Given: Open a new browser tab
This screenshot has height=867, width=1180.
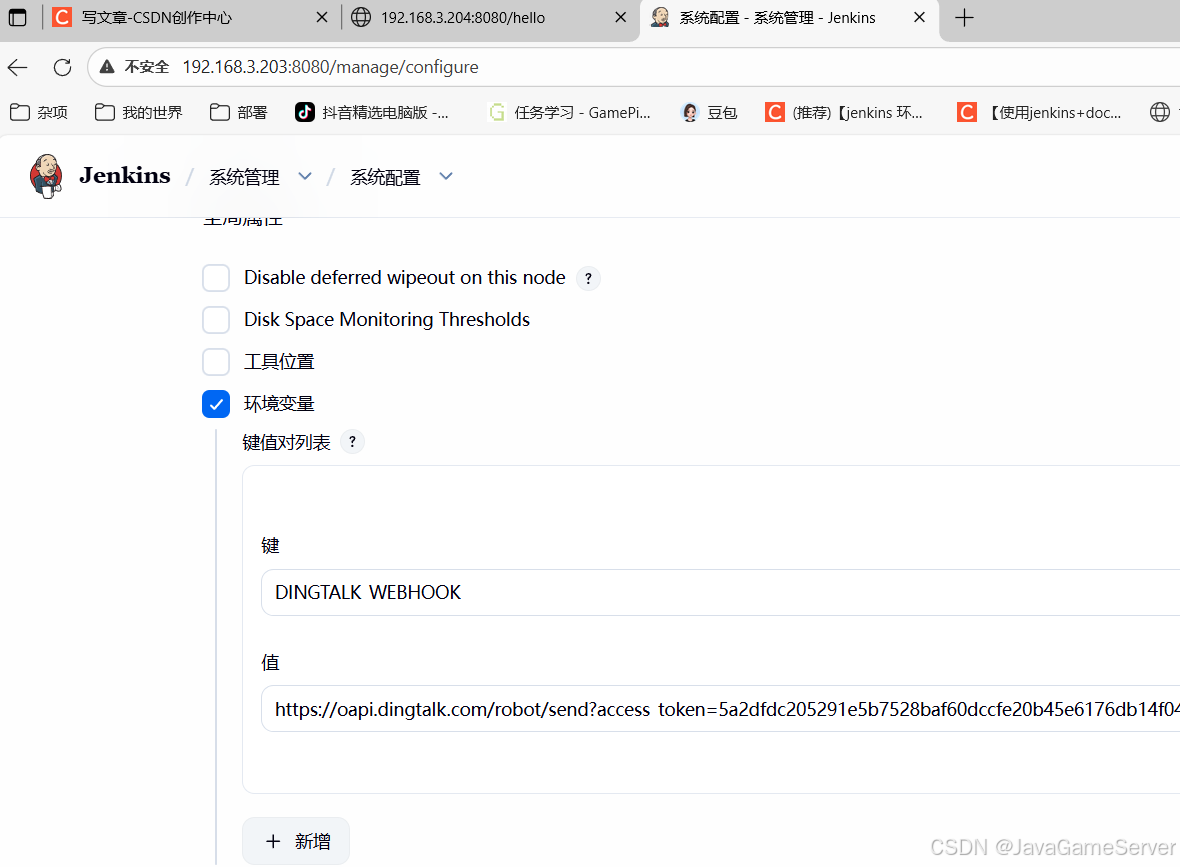Looking at the screenshot, I should tap(964, 17).
